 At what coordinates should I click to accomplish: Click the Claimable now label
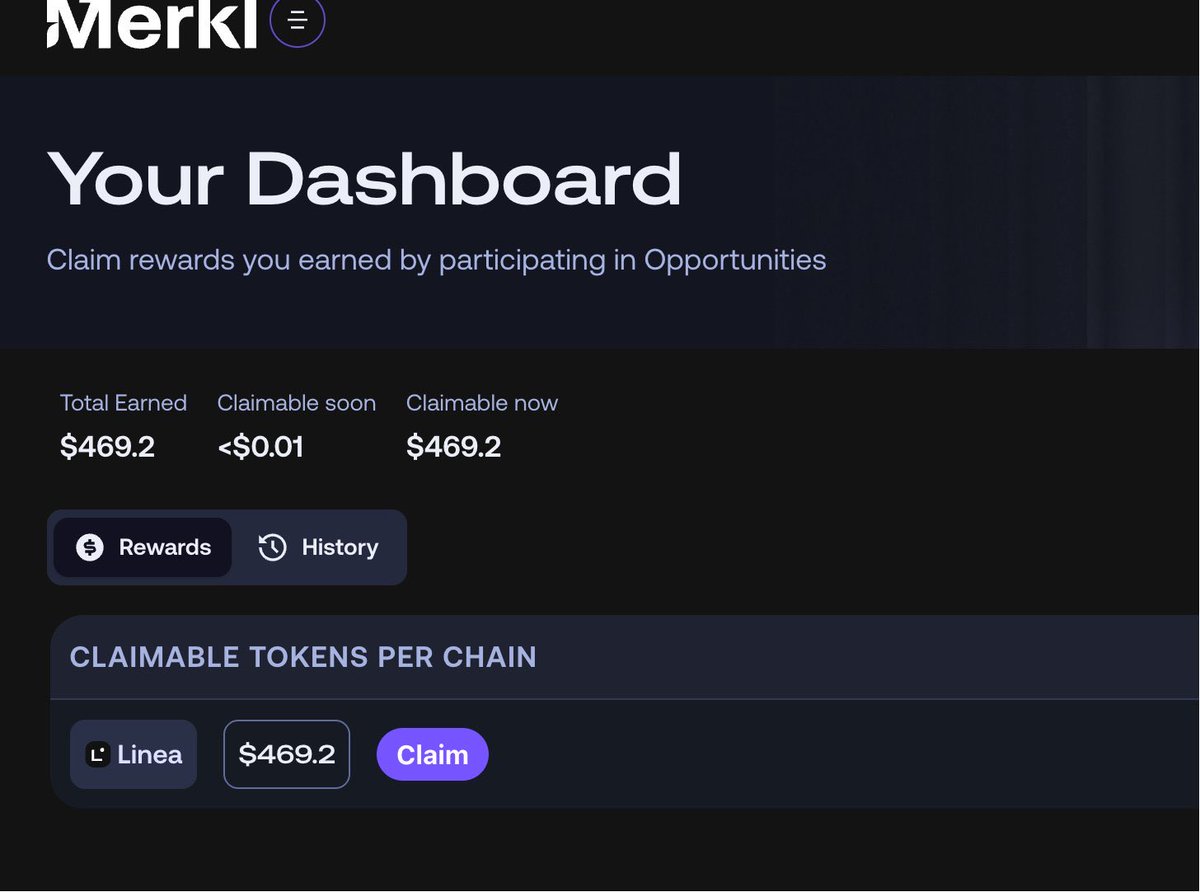click(482, 403)
